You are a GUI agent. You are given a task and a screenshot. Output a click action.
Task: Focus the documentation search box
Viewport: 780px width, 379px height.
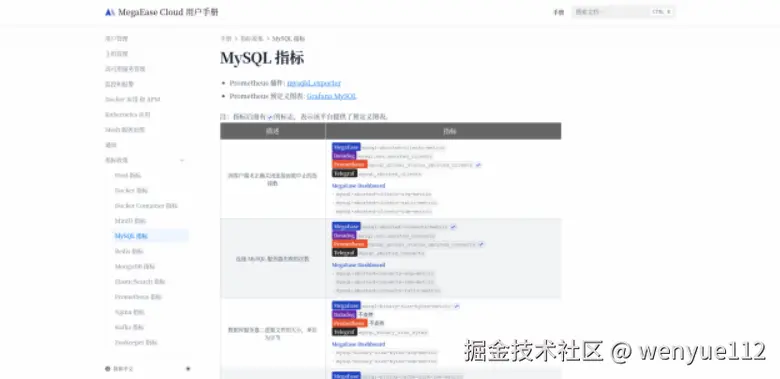pos(623,12)
